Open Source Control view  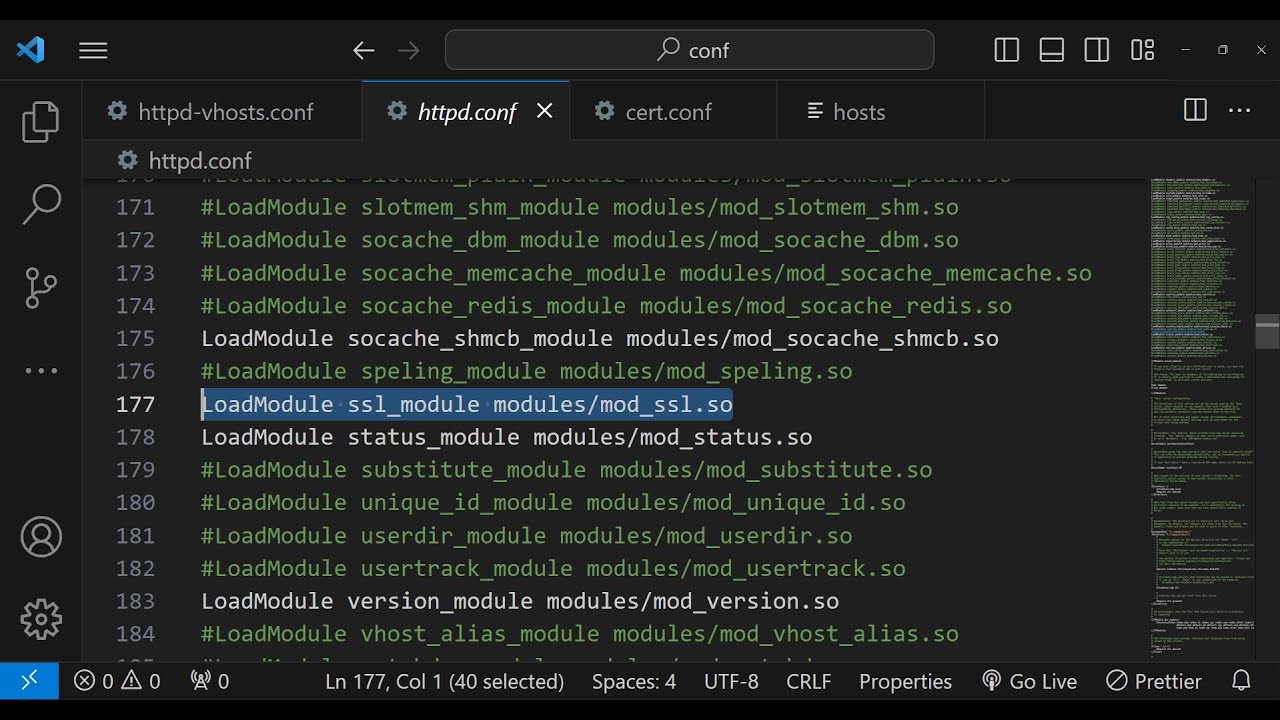coord(41,288)
